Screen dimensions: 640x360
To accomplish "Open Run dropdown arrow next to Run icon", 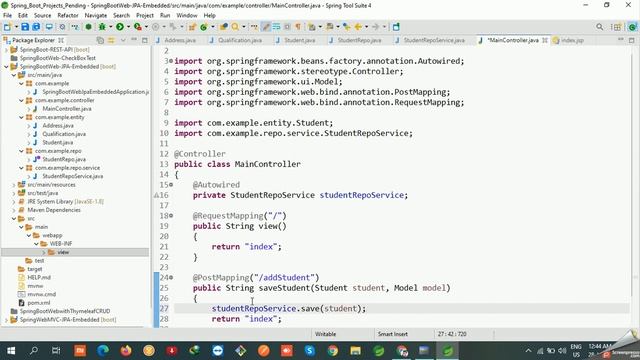I will coord(128,27).
